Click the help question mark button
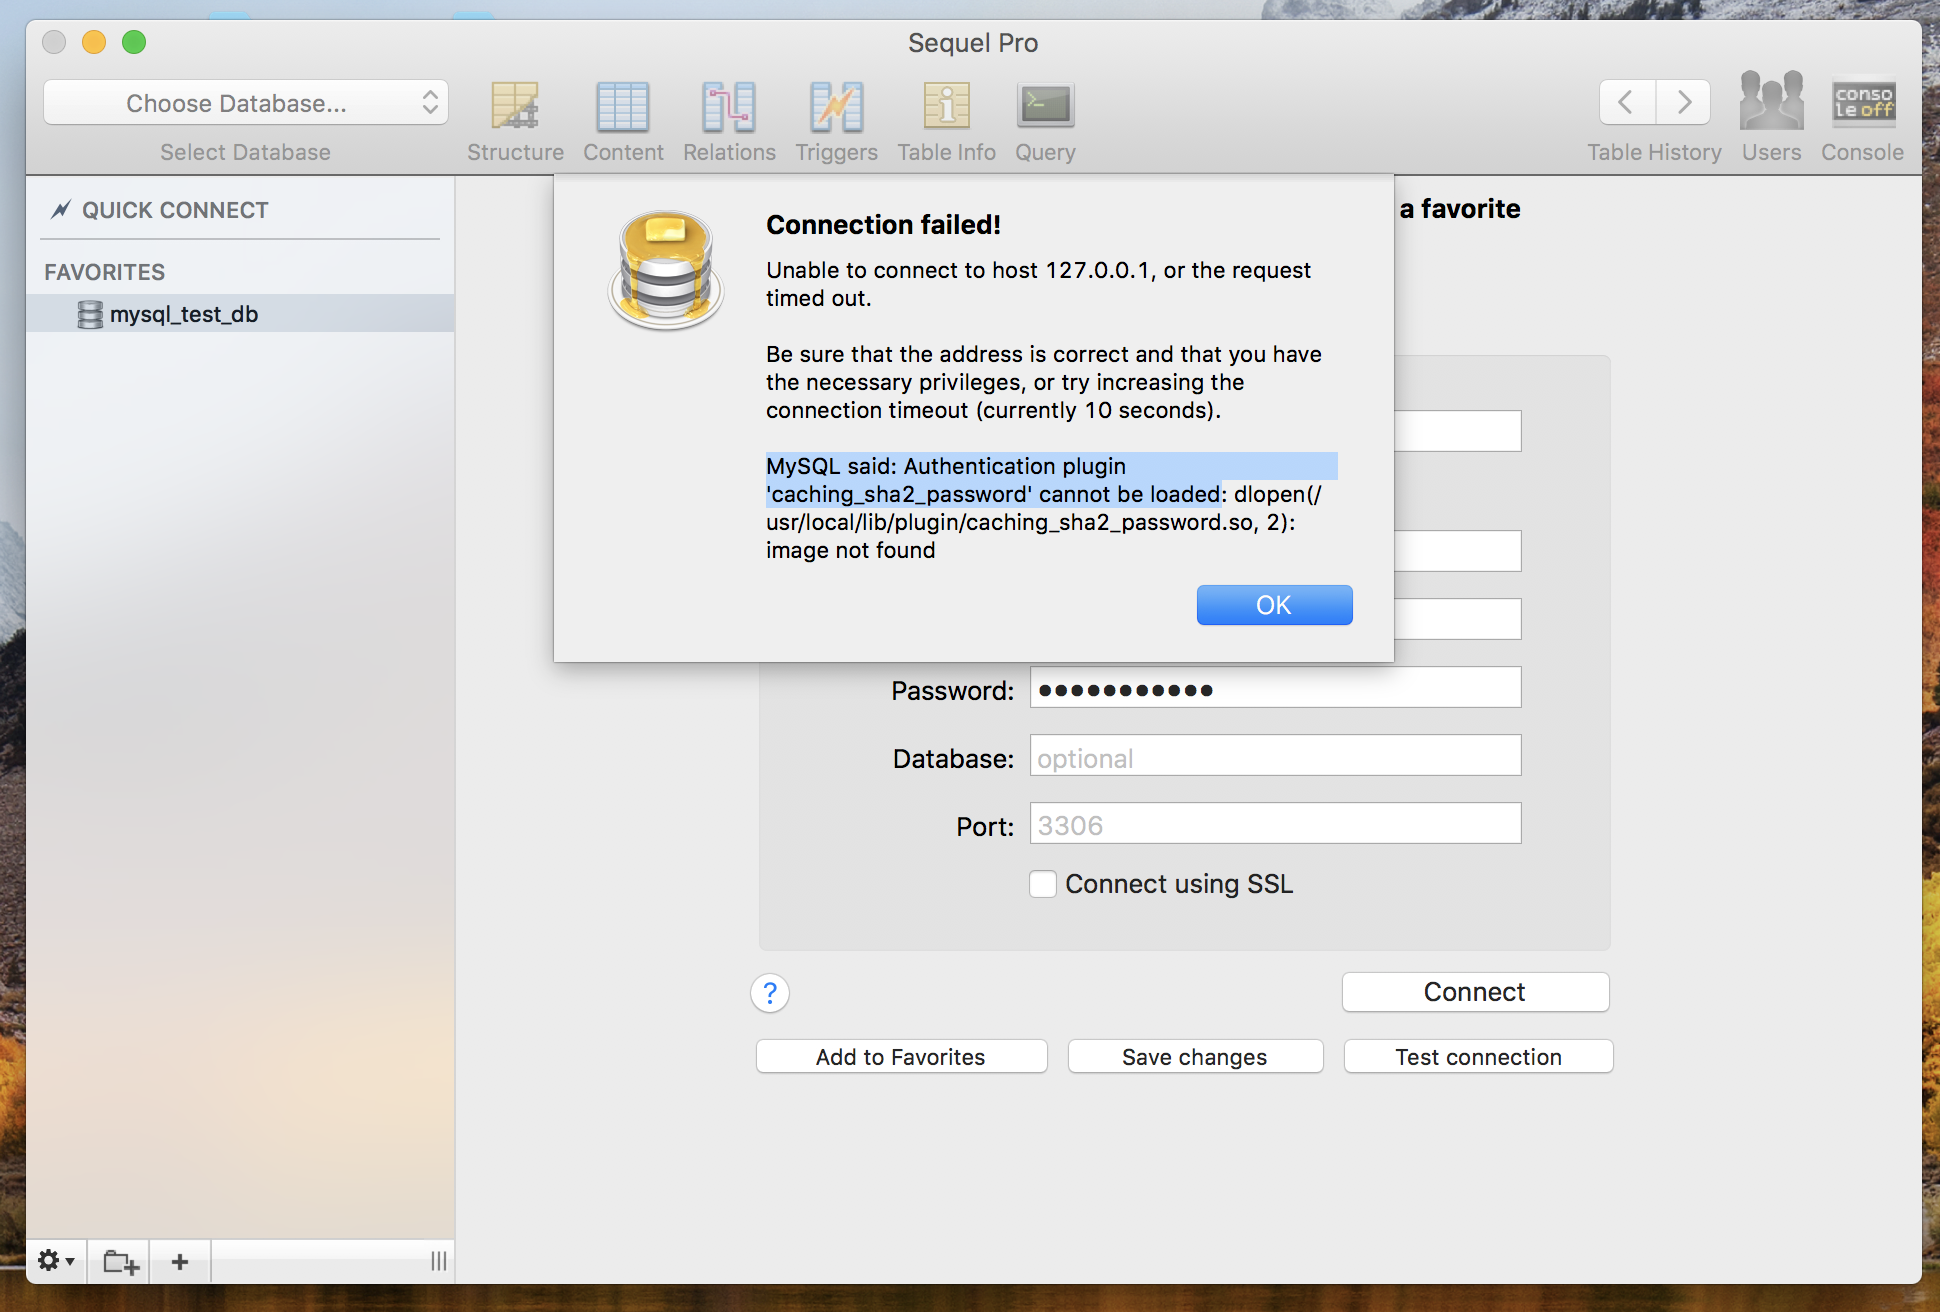1940x1312 pixels. click(x=770, y=993)
